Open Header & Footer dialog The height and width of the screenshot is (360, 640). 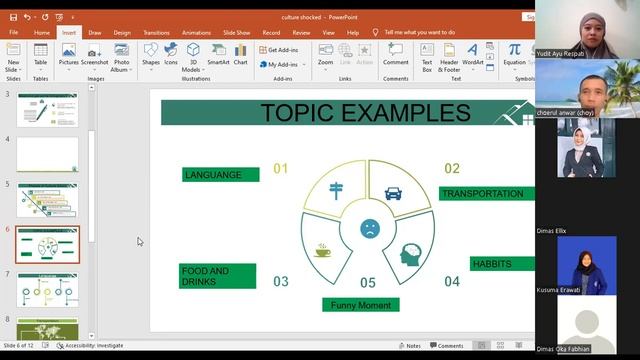click(449, 58)
